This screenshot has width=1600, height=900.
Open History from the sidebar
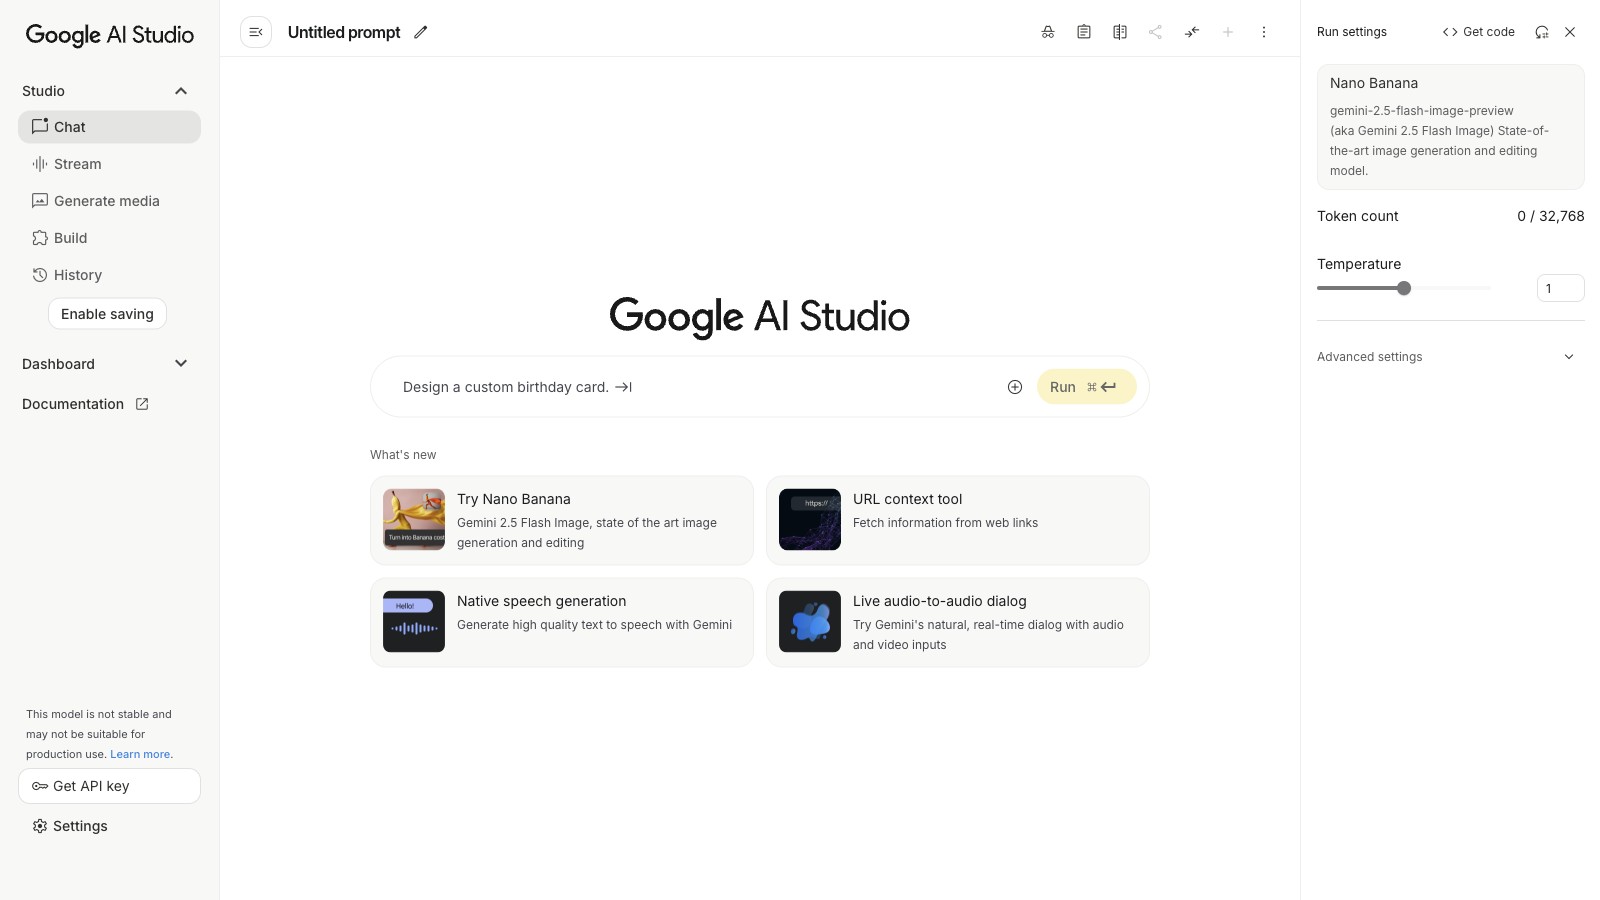78,275
